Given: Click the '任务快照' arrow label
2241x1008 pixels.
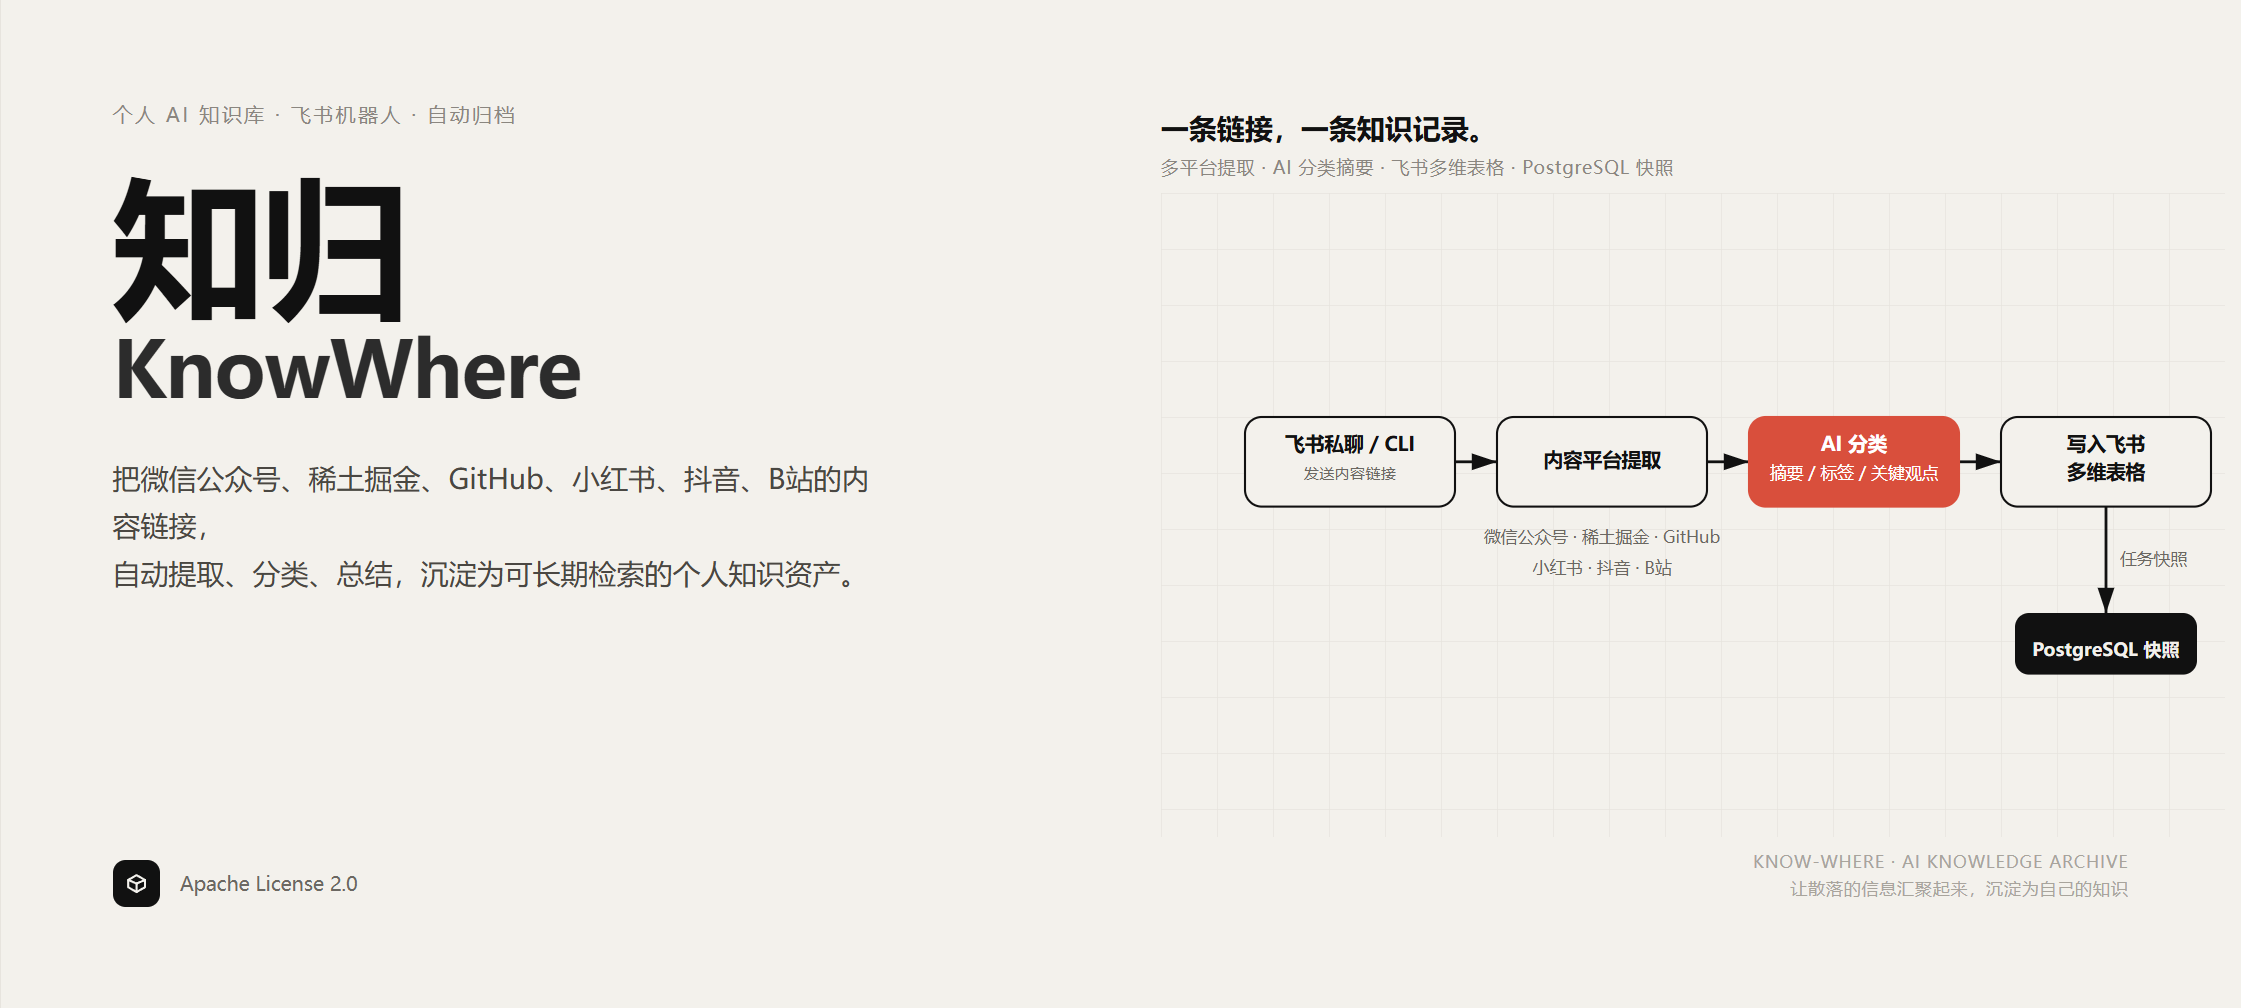Looking at the screenshot, I should (2153, 559).
